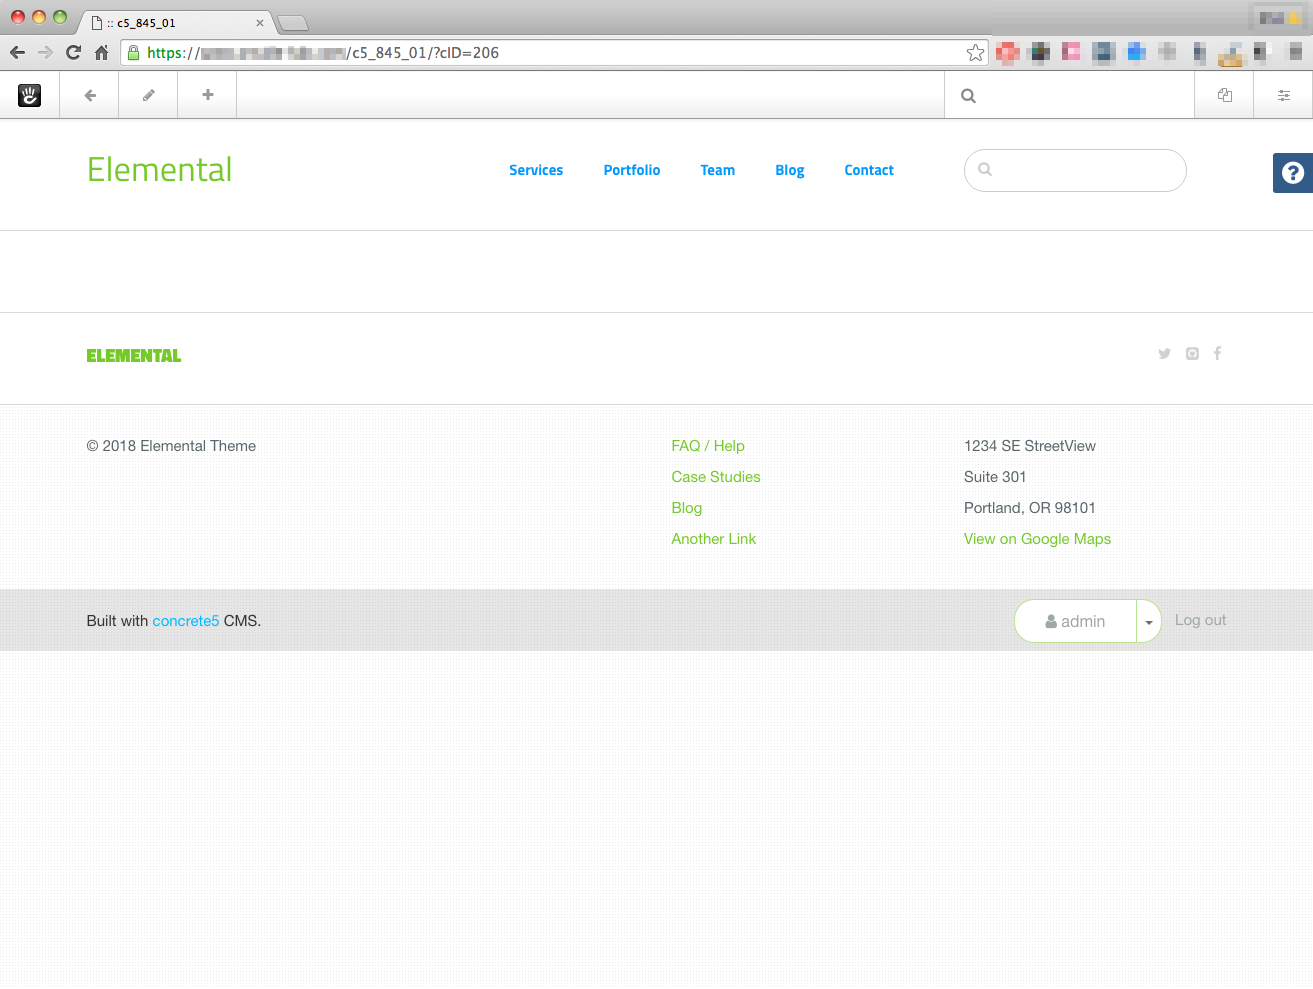Click the back arrow in the CMS toolbar
This screenshot has height=989, width=1313.
(x=90, y=95)
